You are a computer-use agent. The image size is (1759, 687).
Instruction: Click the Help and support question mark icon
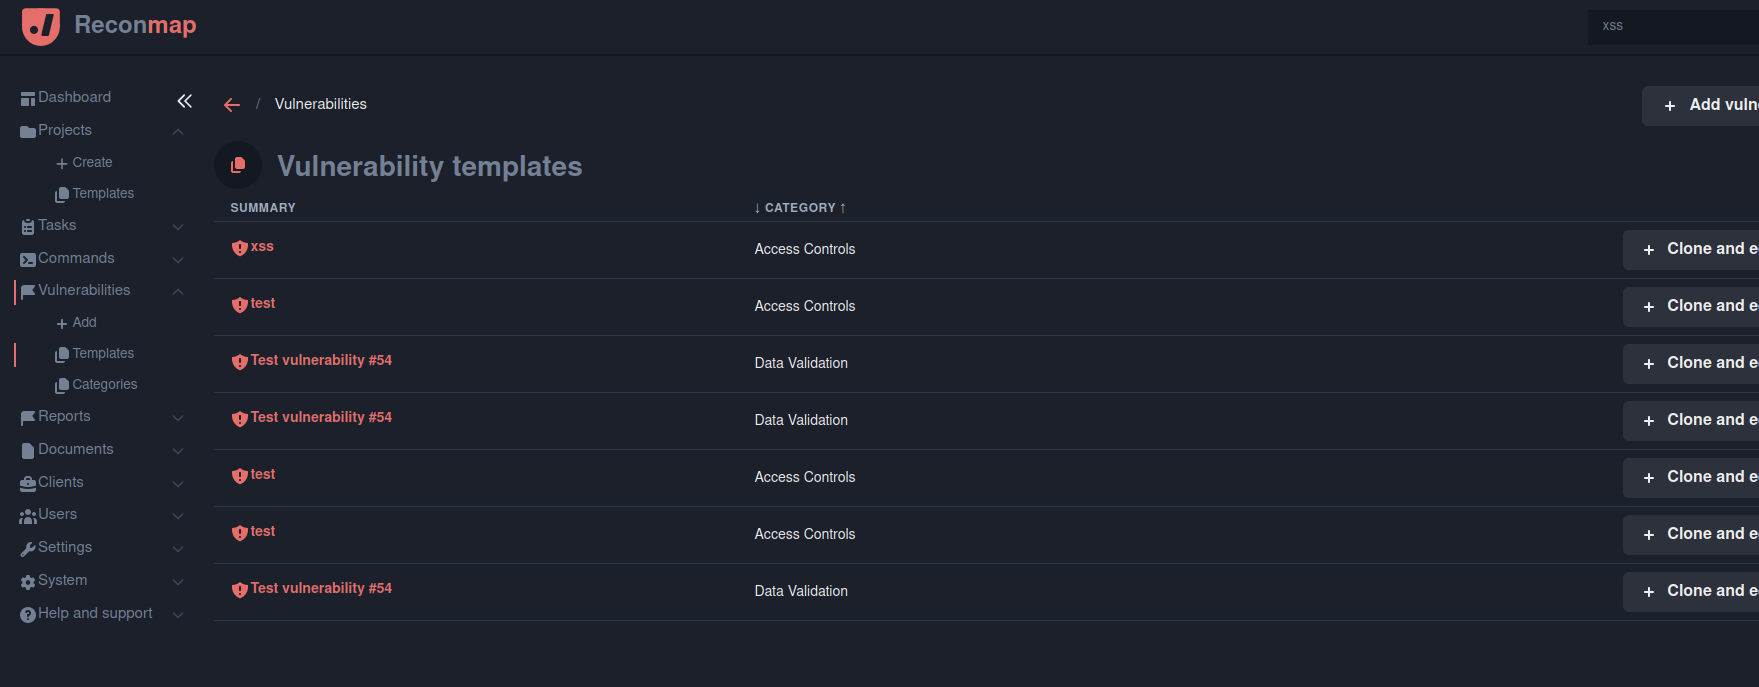tap(28, 613)
